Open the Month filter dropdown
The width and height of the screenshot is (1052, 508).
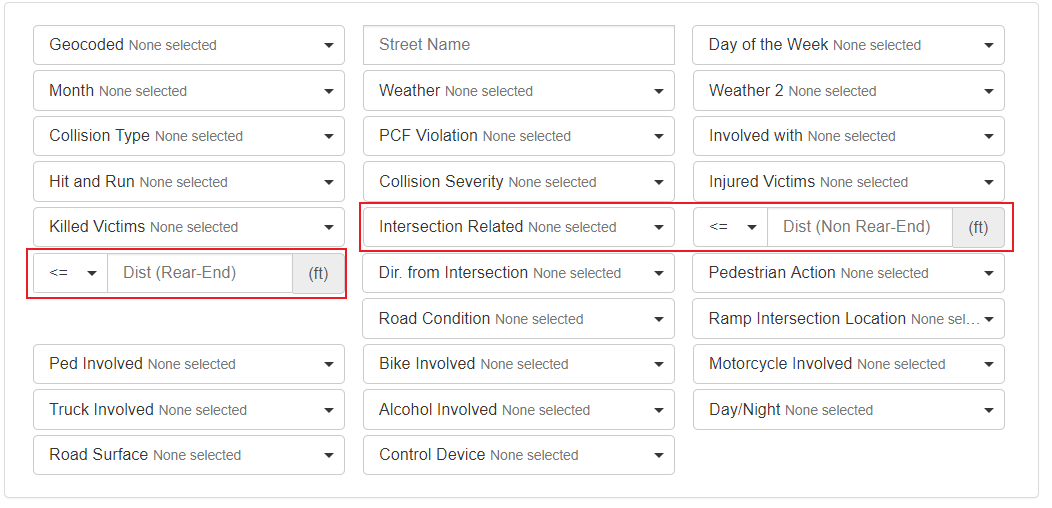point(188,91)
